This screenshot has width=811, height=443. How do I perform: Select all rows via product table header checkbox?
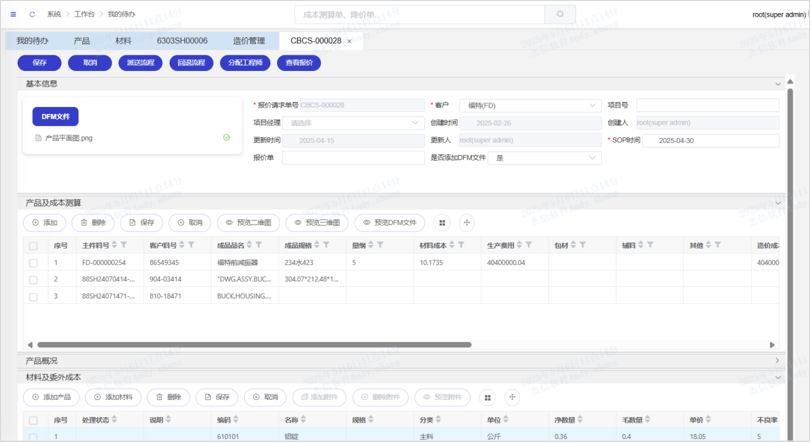point(33,245)
